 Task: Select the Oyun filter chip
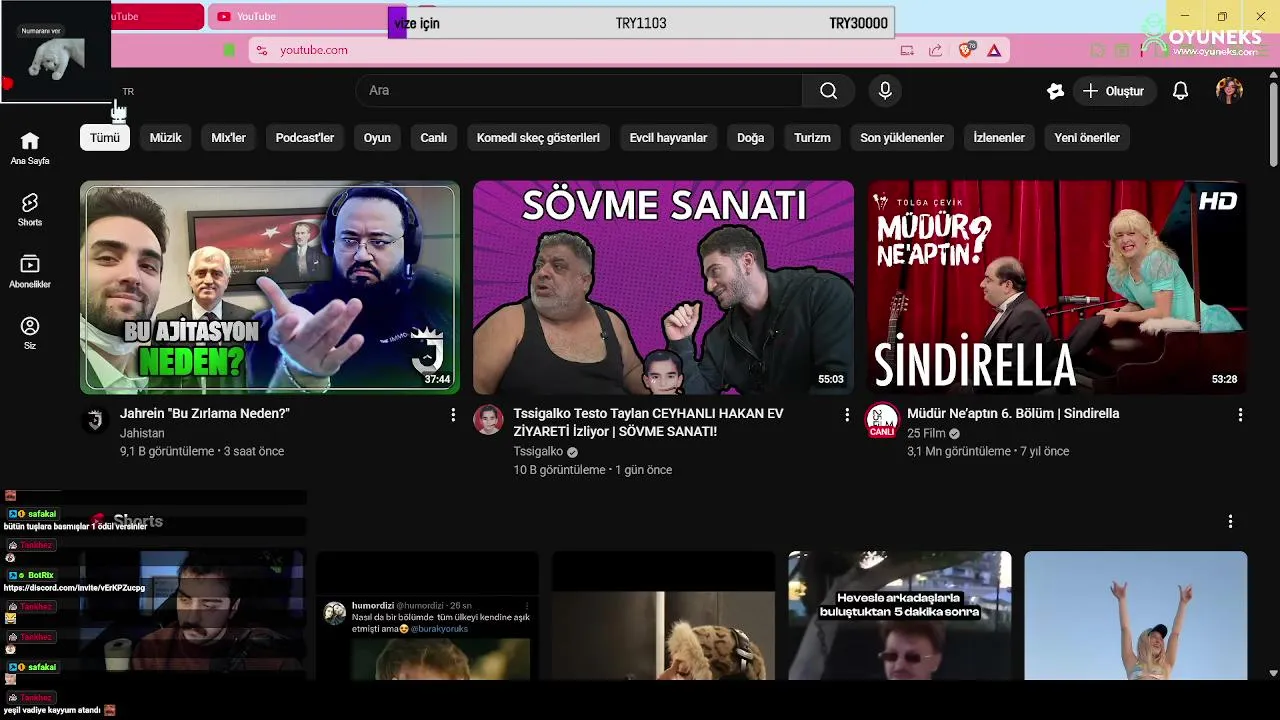coord(377,138)
